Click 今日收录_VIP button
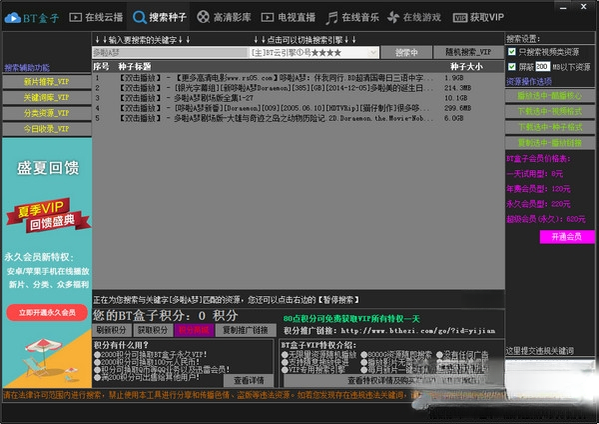Viewport: 599px width, 424px height. pos(47,129)
